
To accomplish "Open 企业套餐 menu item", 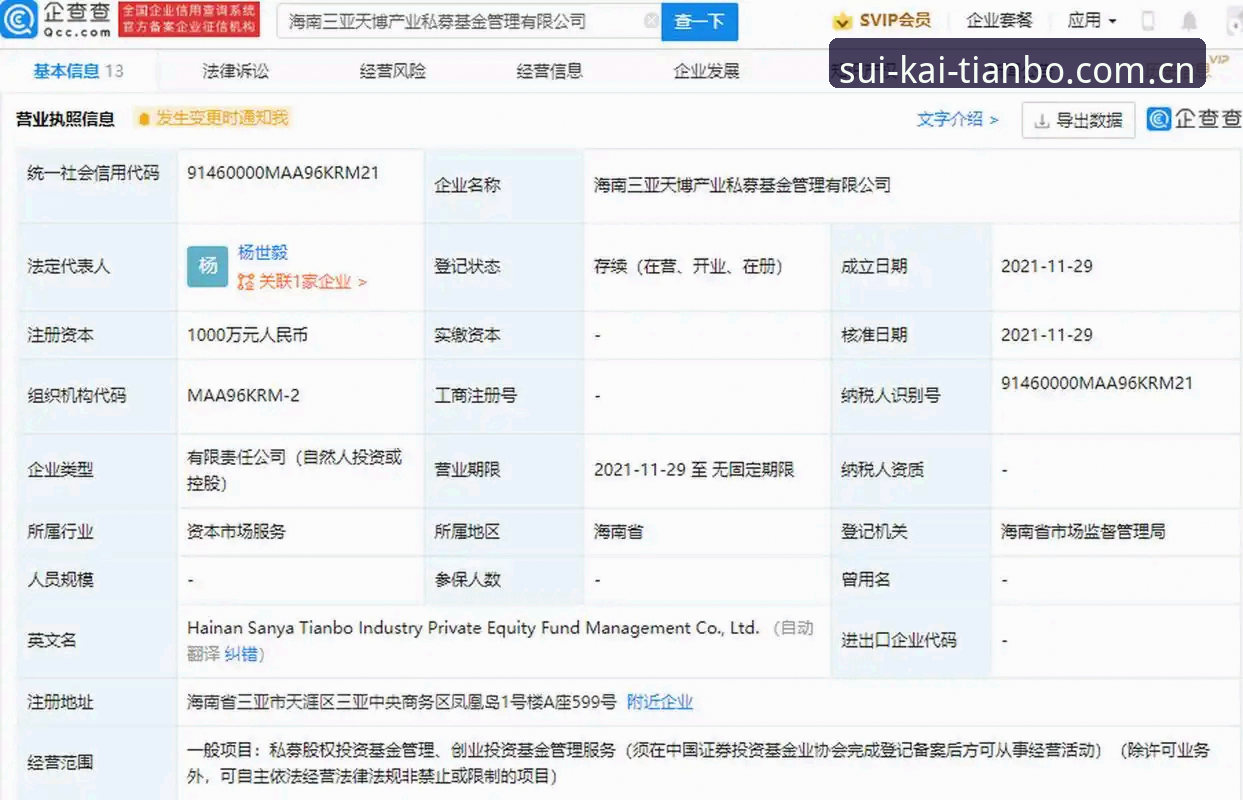I will 1000,20.
